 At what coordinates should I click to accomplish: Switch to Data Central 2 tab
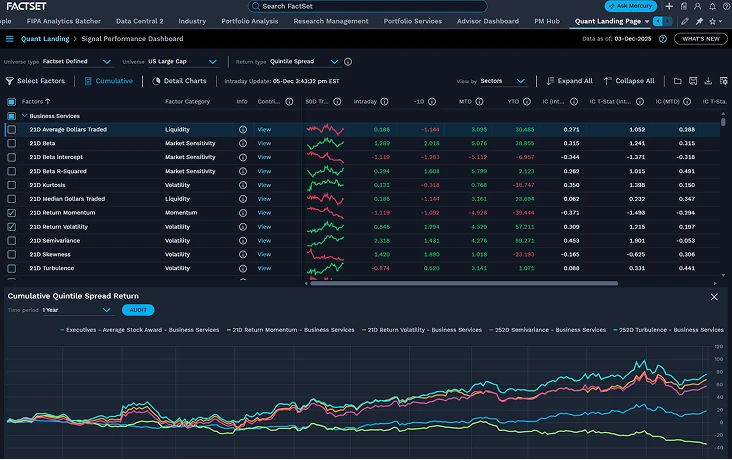pyautogui.click(x=140, y=21)
